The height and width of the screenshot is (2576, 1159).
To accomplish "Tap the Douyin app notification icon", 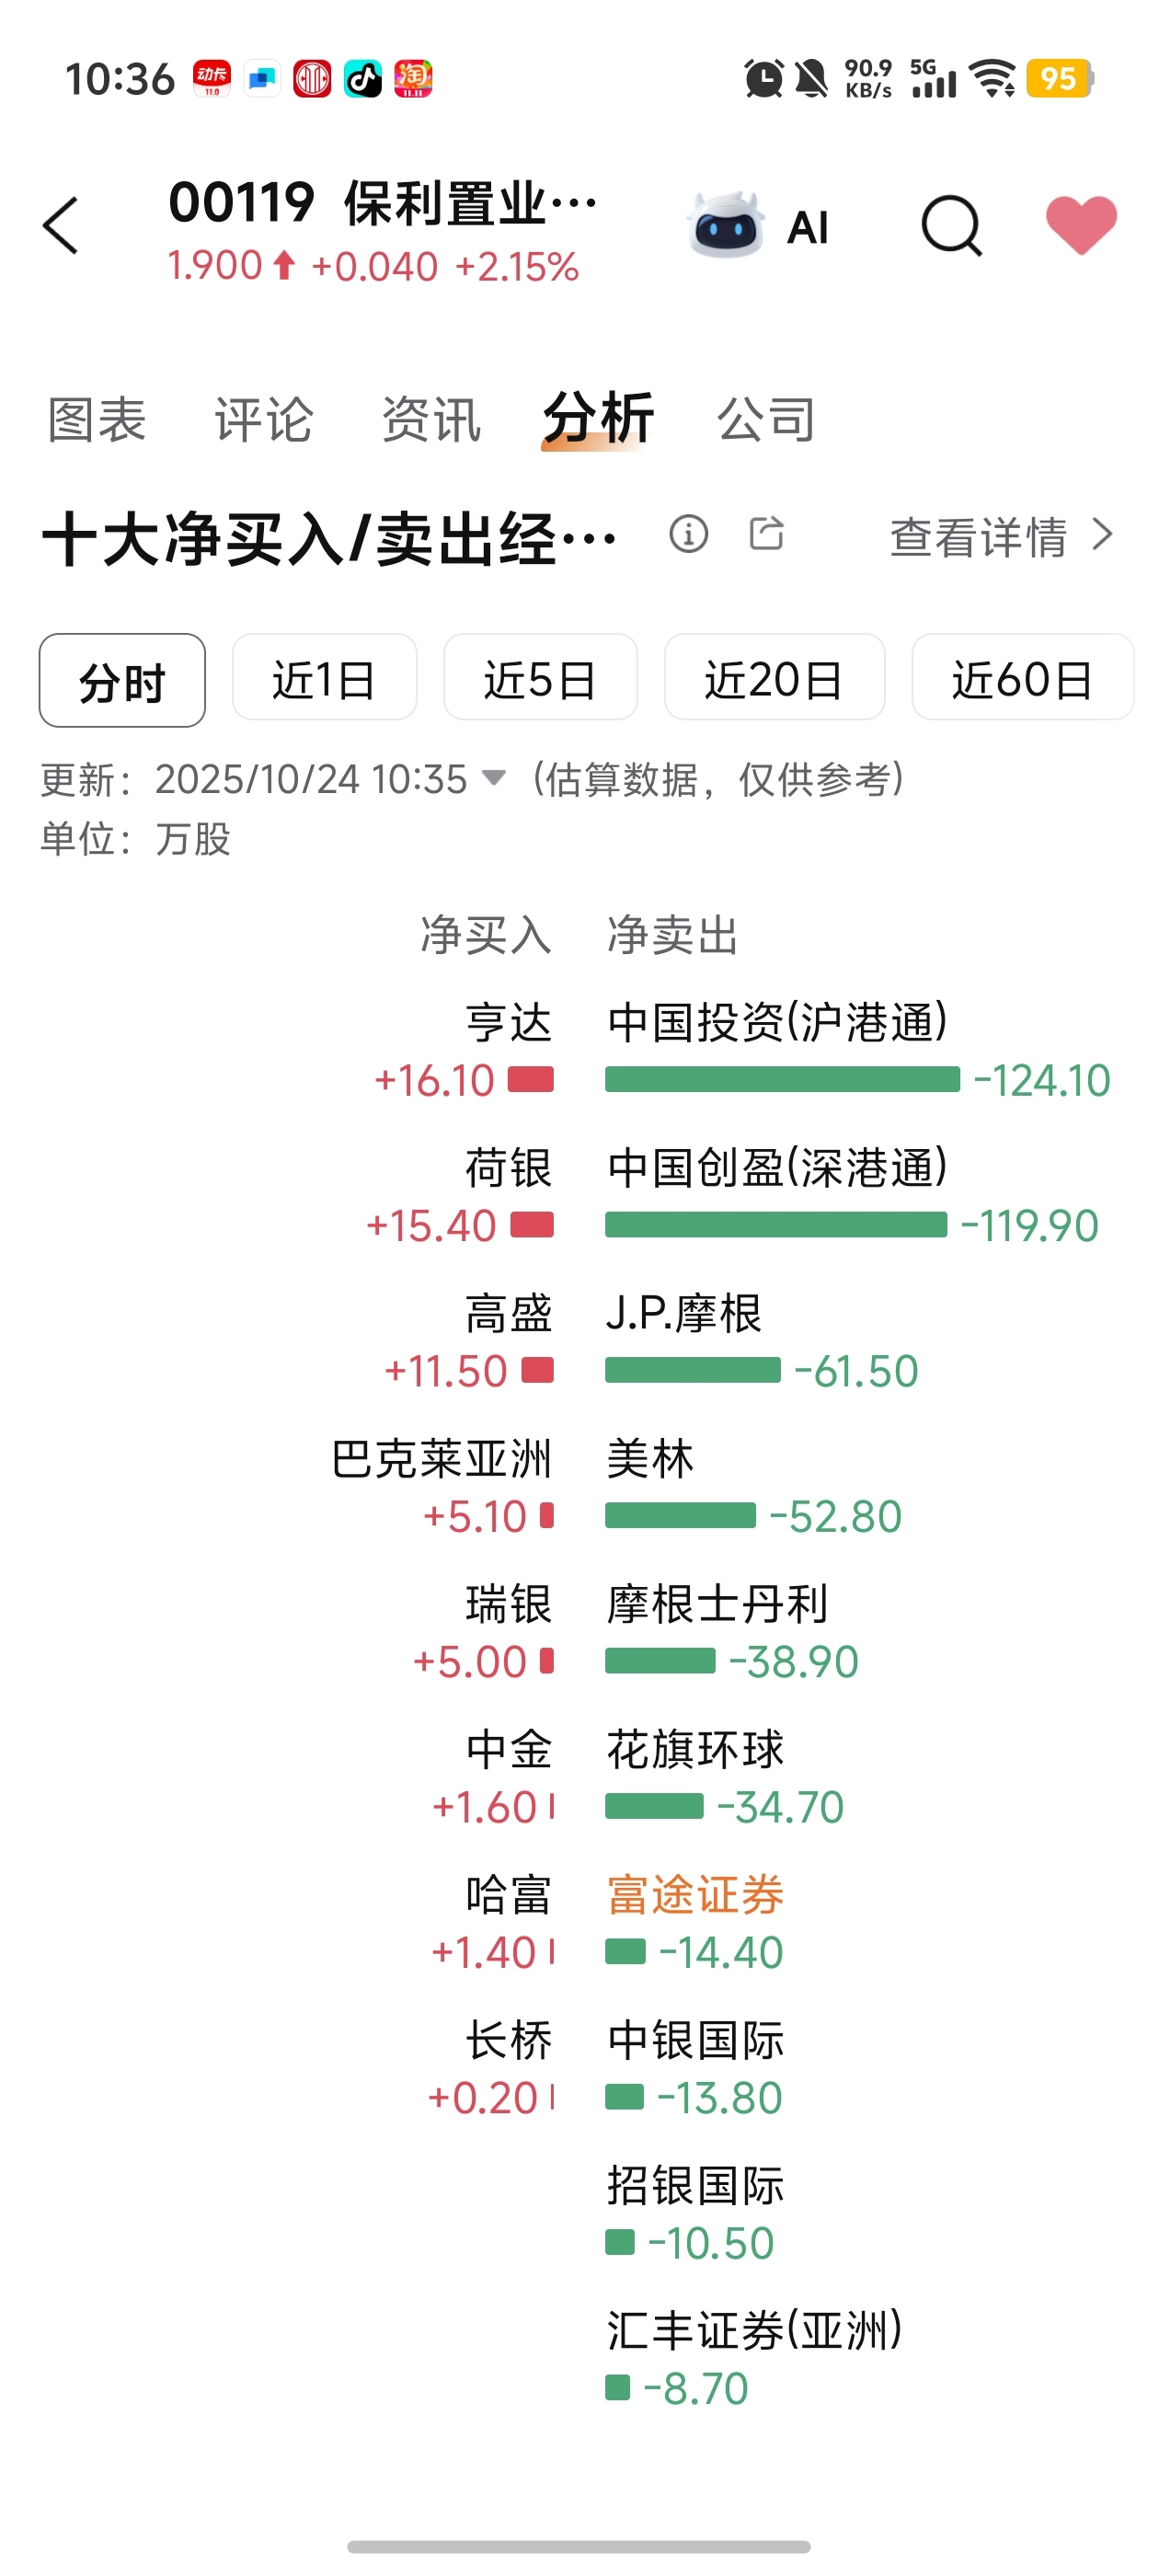I will (363, 78).
